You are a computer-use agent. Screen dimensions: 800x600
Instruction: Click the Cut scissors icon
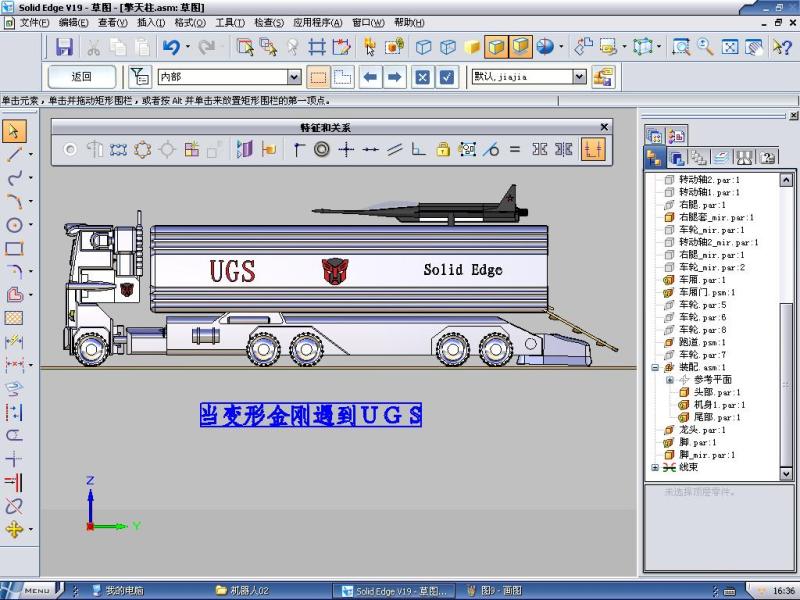click(93, 47)
